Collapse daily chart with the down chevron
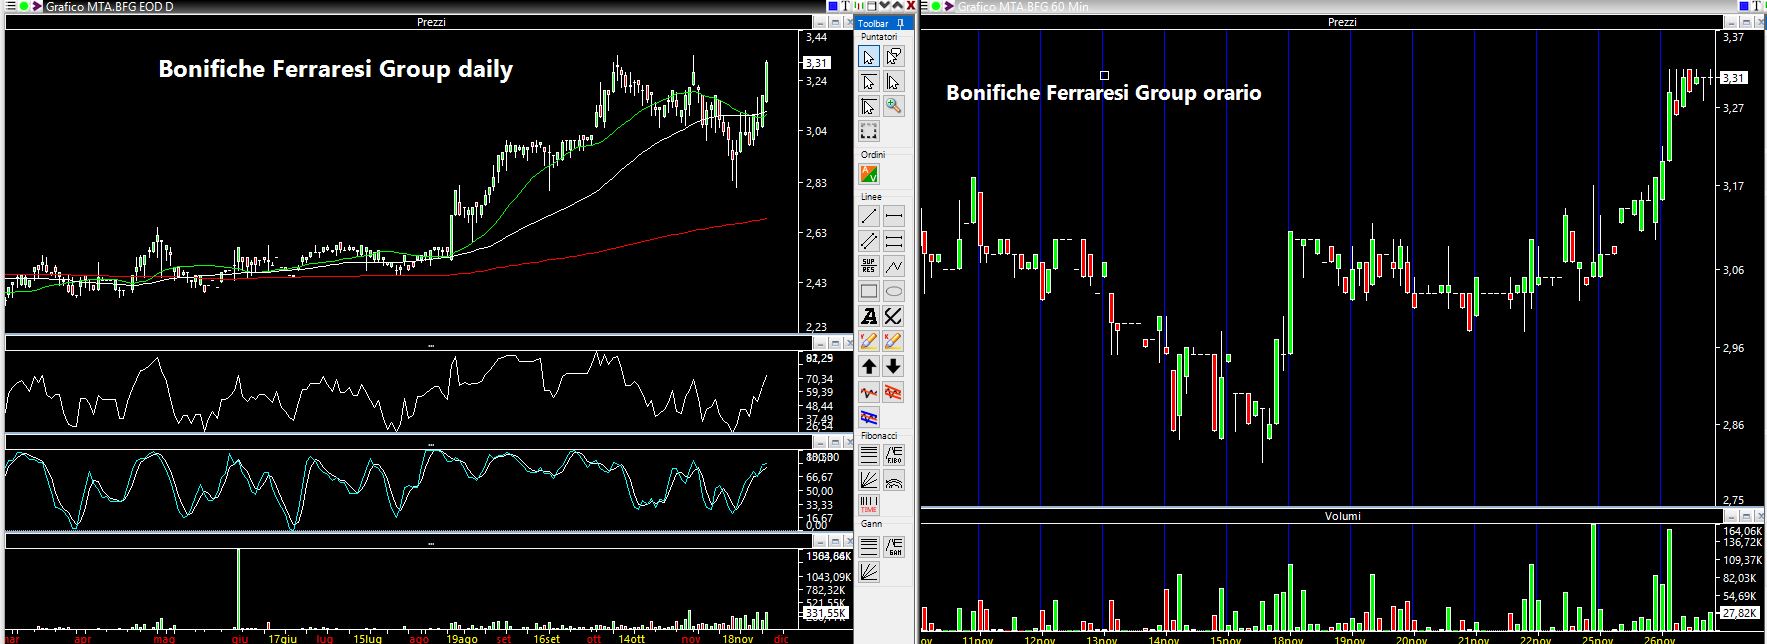The height and width of the screenshot is (644, 1767). pyautogui.click(x=884, y=6)
